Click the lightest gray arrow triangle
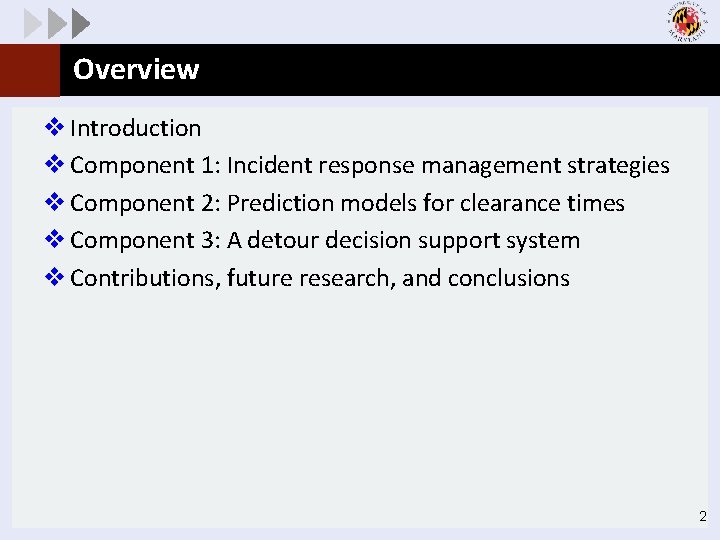Image resolution: width=720 pixels, height=540 pixels. click(32, 22)
